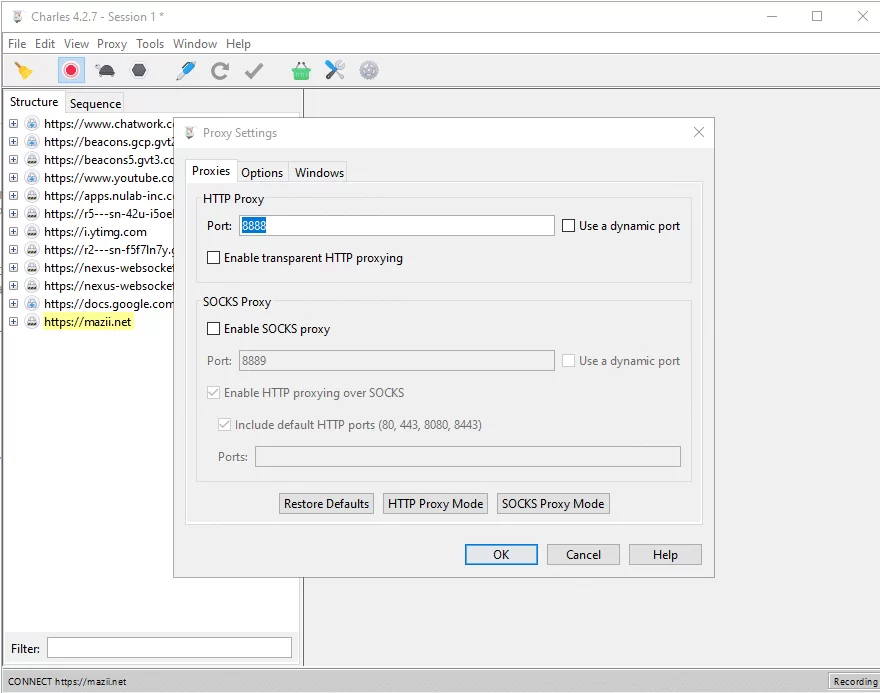880x693 pixels.
Task: Open settings via the wrench icon
Action: pyautogui.click(x=334, y=70)
